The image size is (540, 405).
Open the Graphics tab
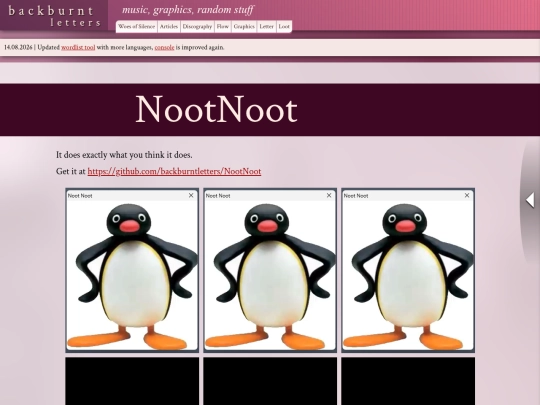click(x=244, y=27)
